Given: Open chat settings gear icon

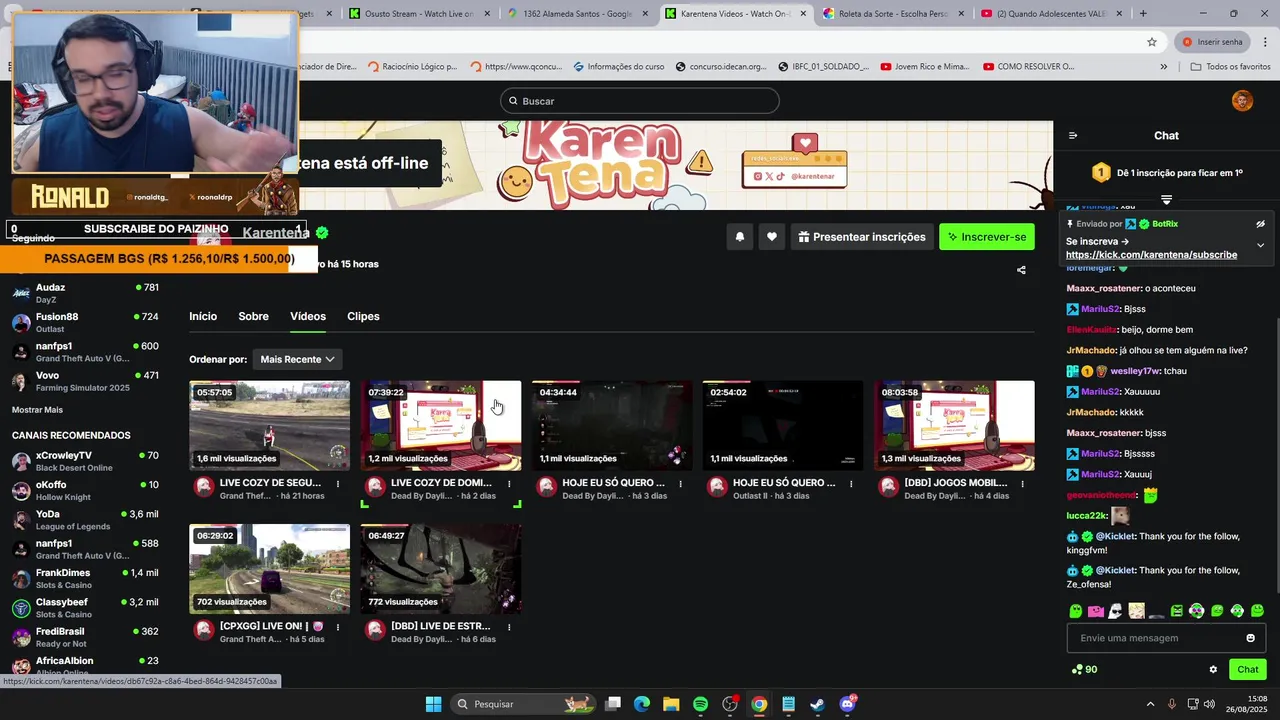Looking at the screenshot, I should pyautogui.click(x=1213, y=670).
